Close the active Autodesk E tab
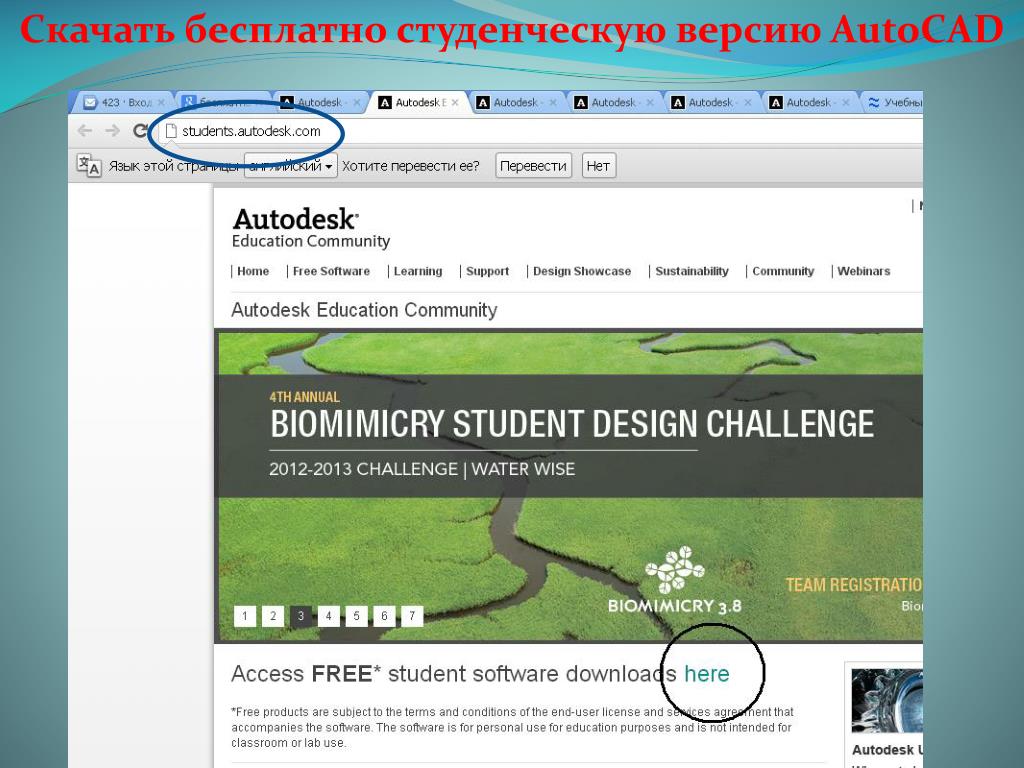Screen dimensions: 1024x768 pos(455,103)
